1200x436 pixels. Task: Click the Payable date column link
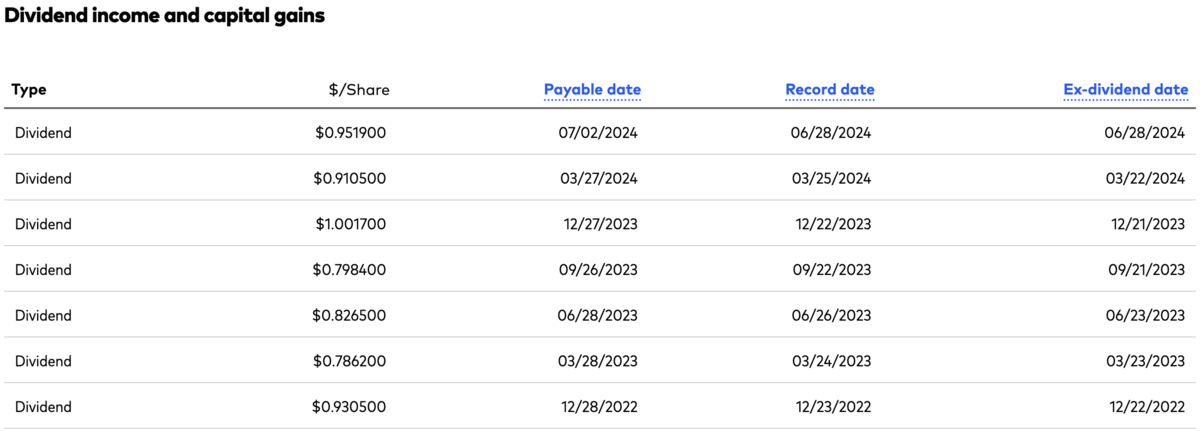pyautogui.click(x=592, y=90)
